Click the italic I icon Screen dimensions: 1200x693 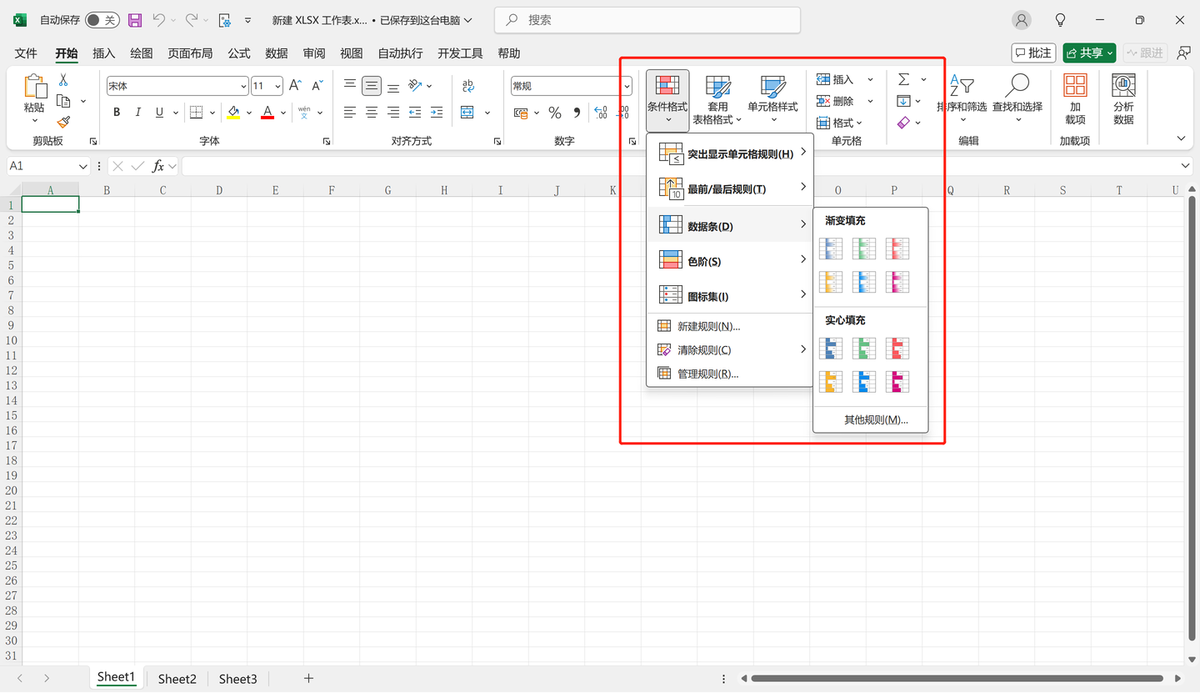tap(138, 113)
